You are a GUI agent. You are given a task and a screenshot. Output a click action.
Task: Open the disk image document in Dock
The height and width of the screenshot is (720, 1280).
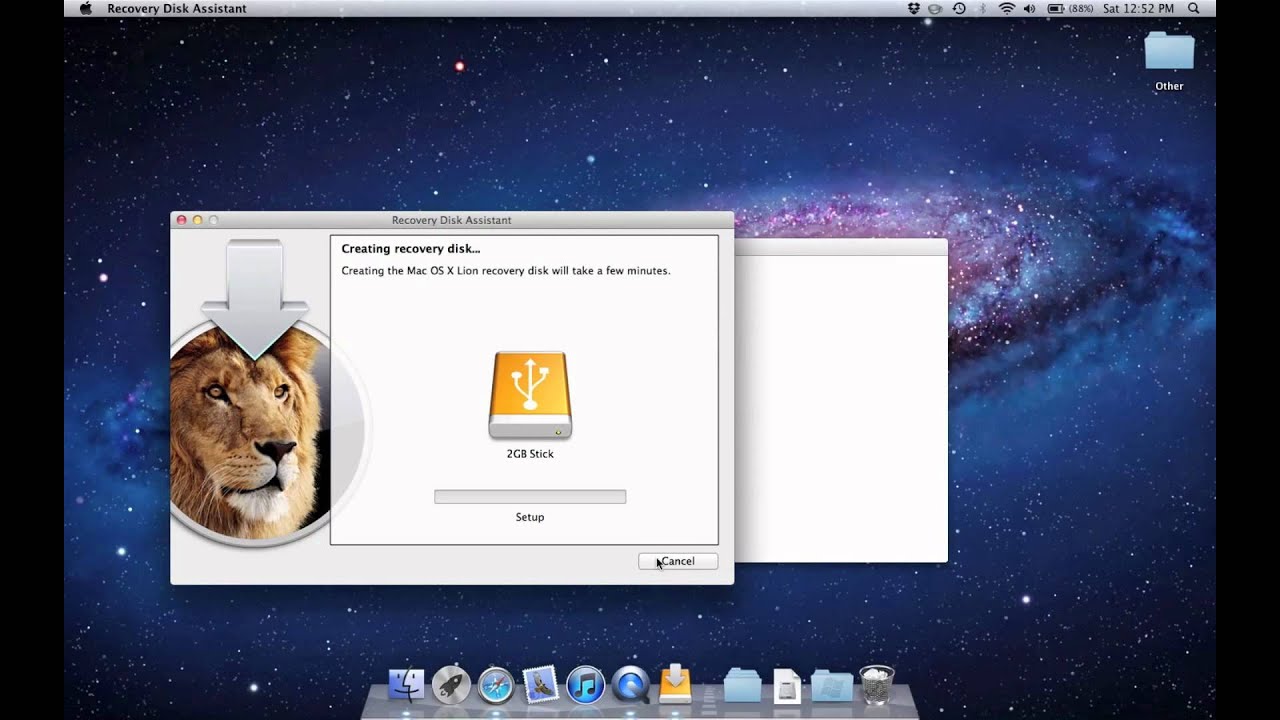[x=787, y=685]
